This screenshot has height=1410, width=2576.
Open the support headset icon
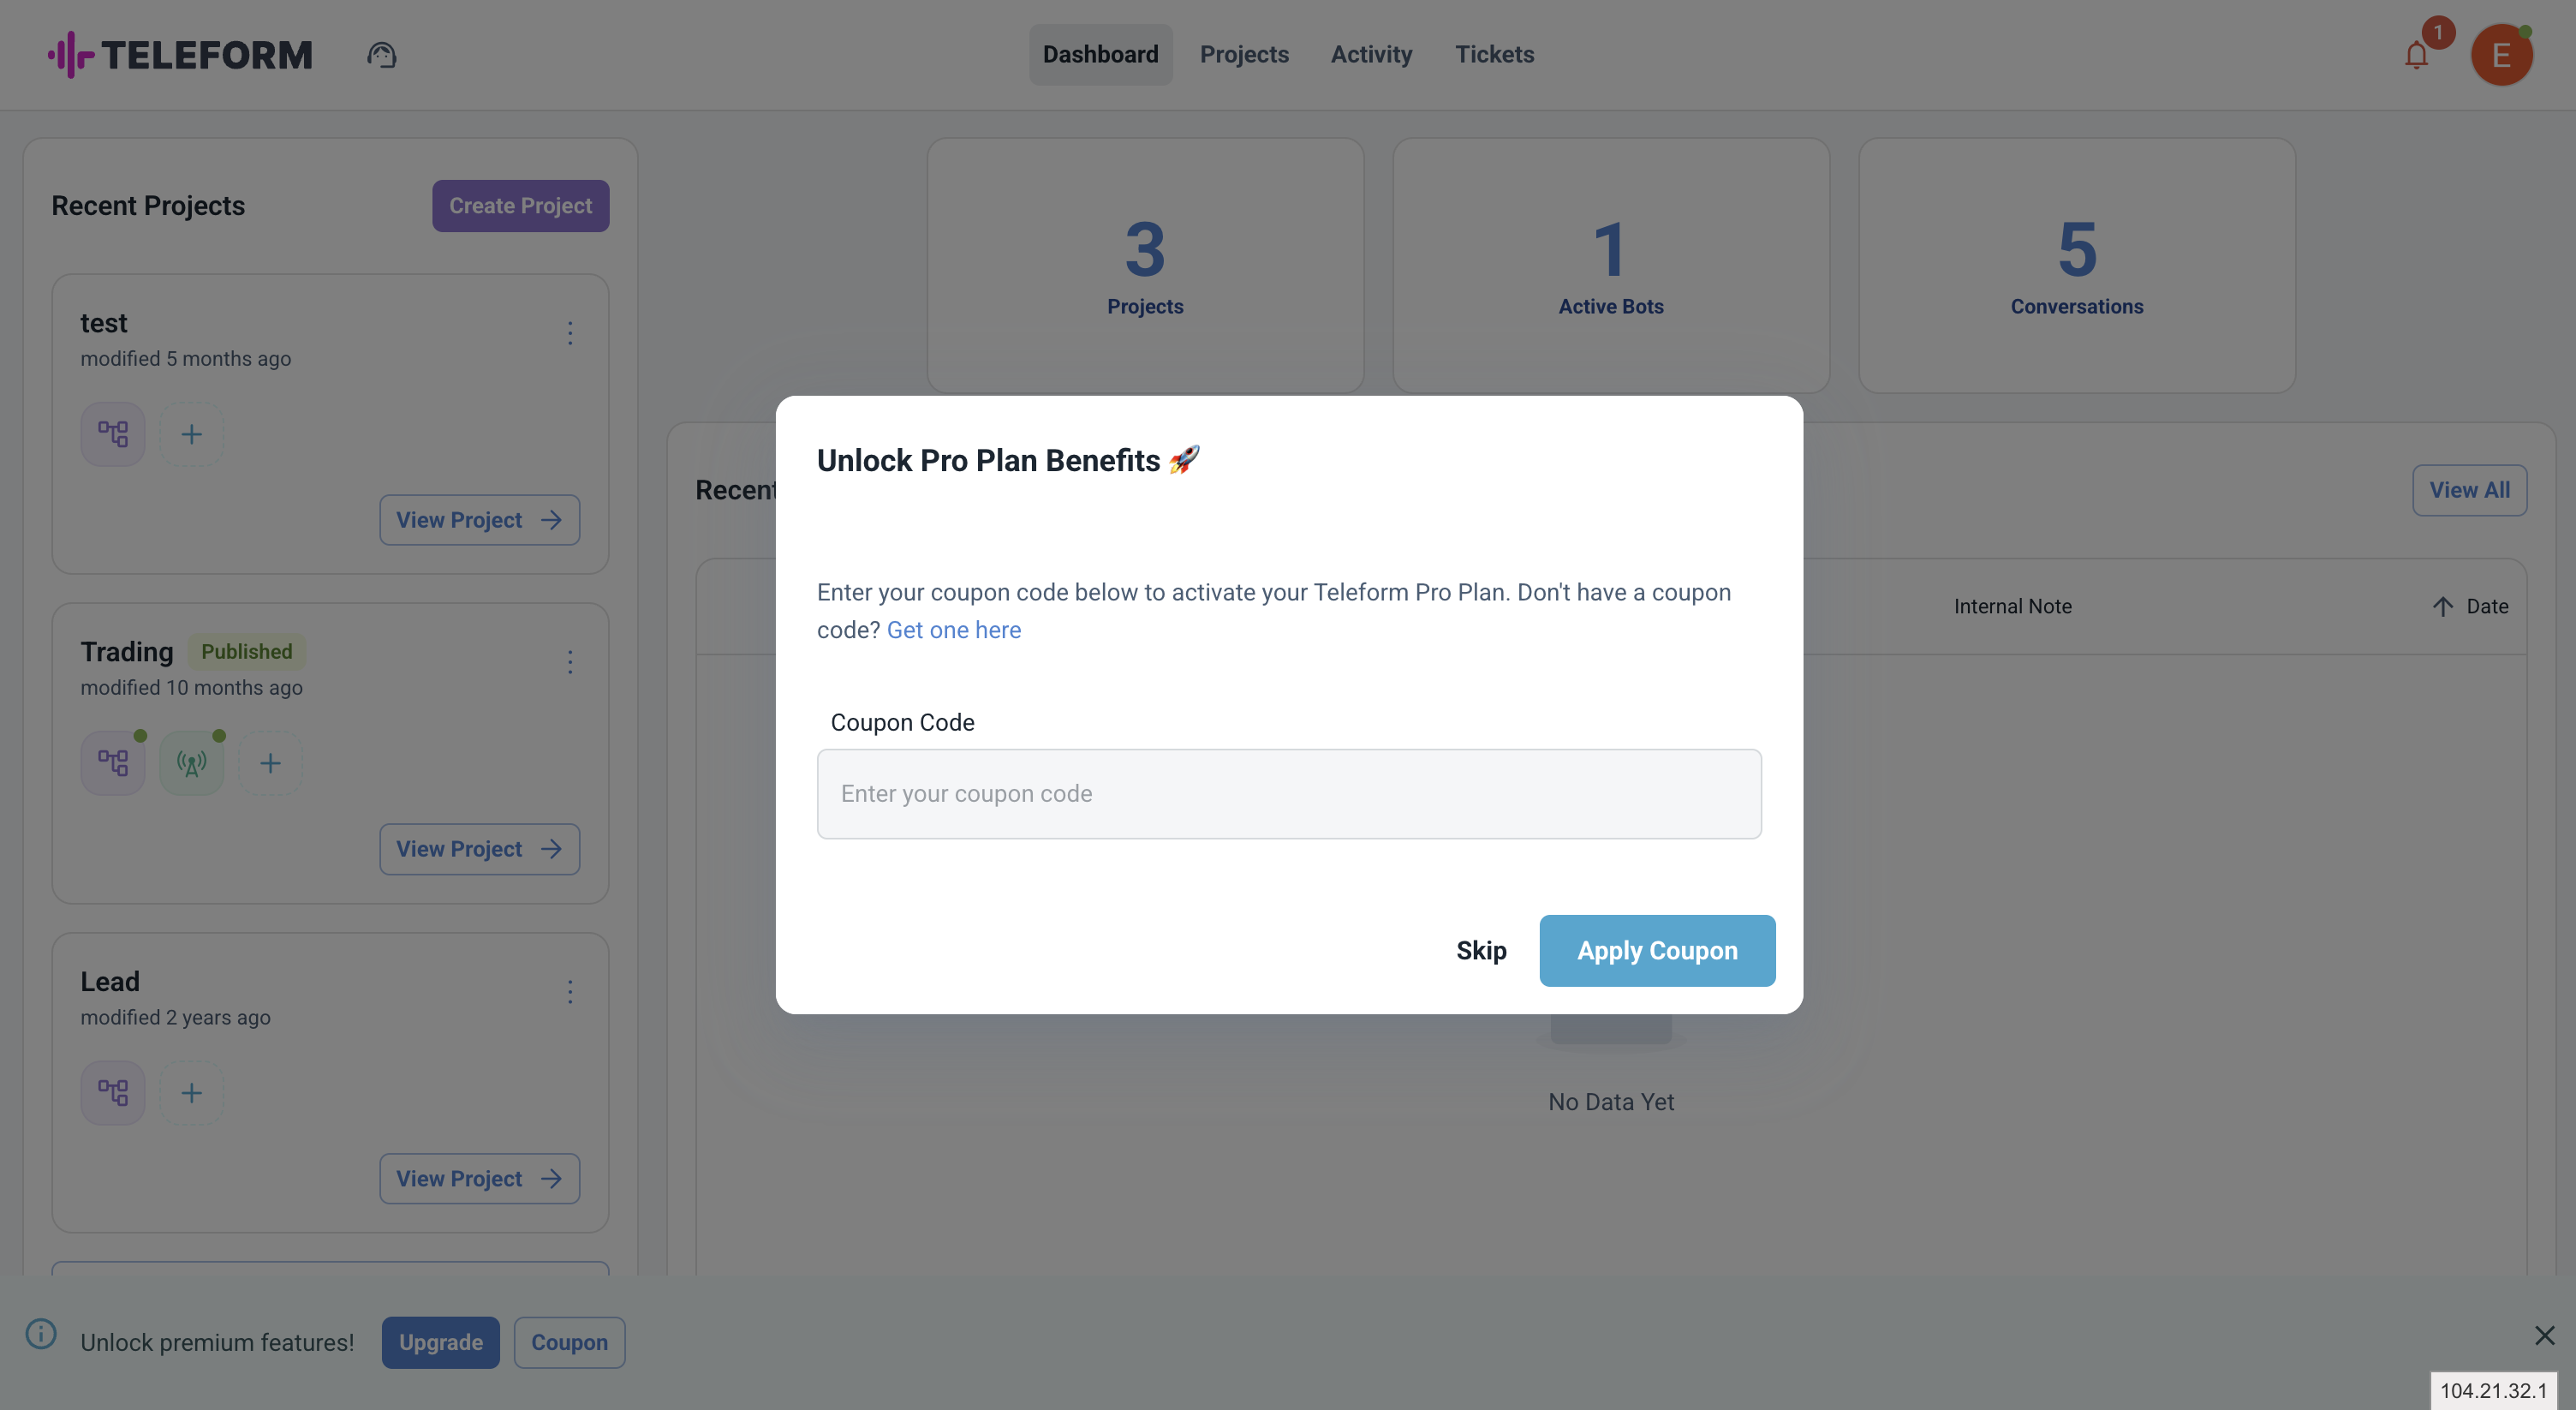click(381, 55)
